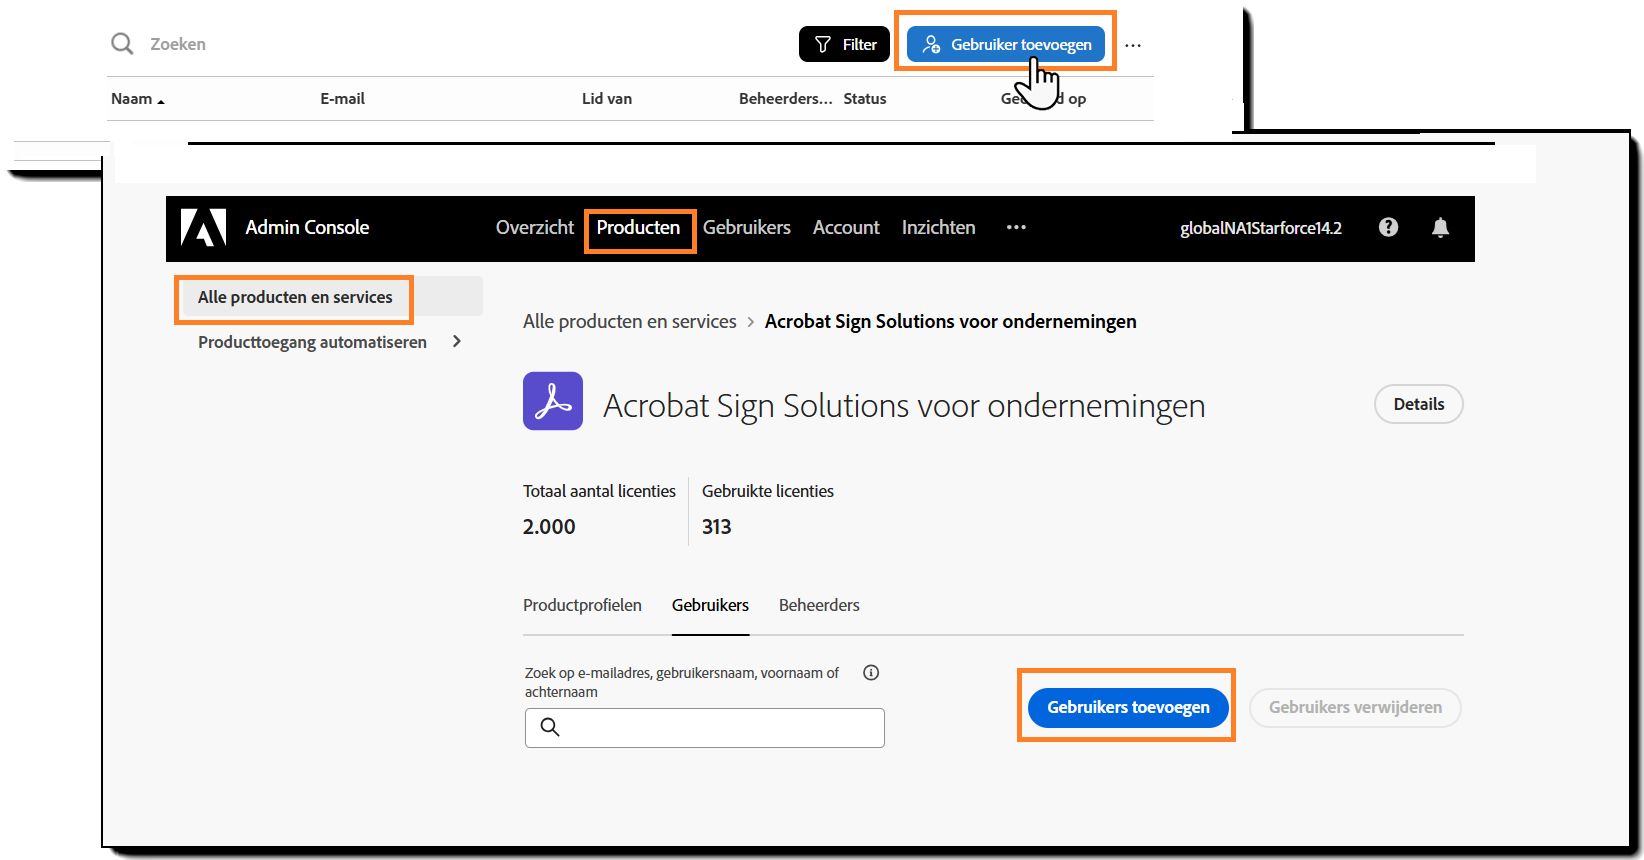
Task: Open the Account menu item
Action: [846, 227]
